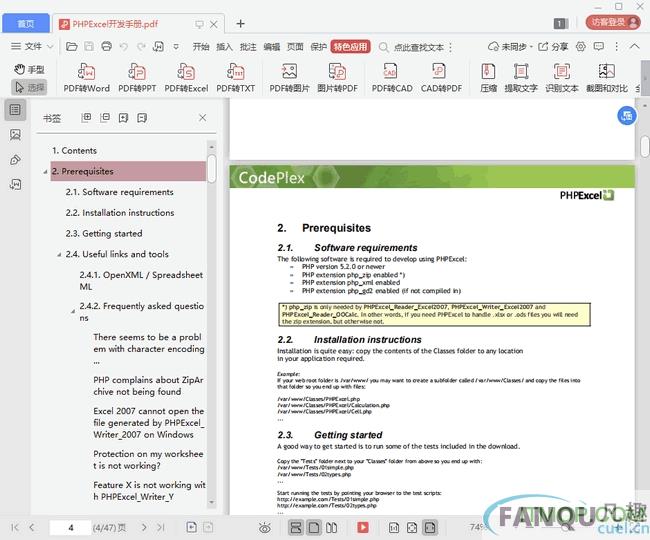
Task: Open the 保护 ribbon tab
Action: click(319, 47)
